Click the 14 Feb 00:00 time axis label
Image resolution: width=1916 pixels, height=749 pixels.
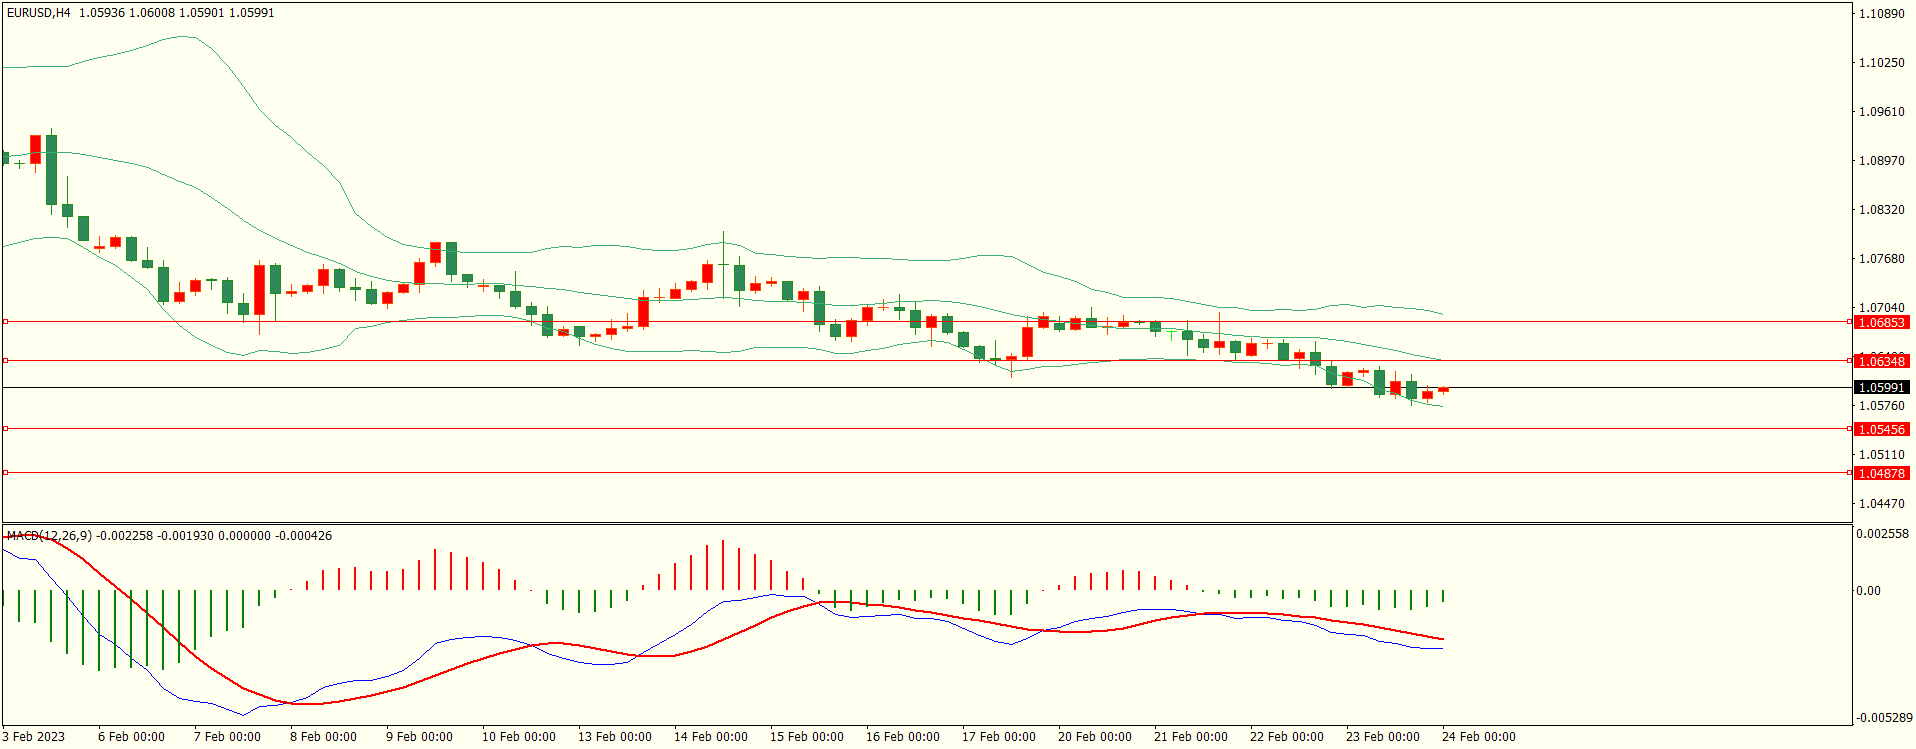710,737
